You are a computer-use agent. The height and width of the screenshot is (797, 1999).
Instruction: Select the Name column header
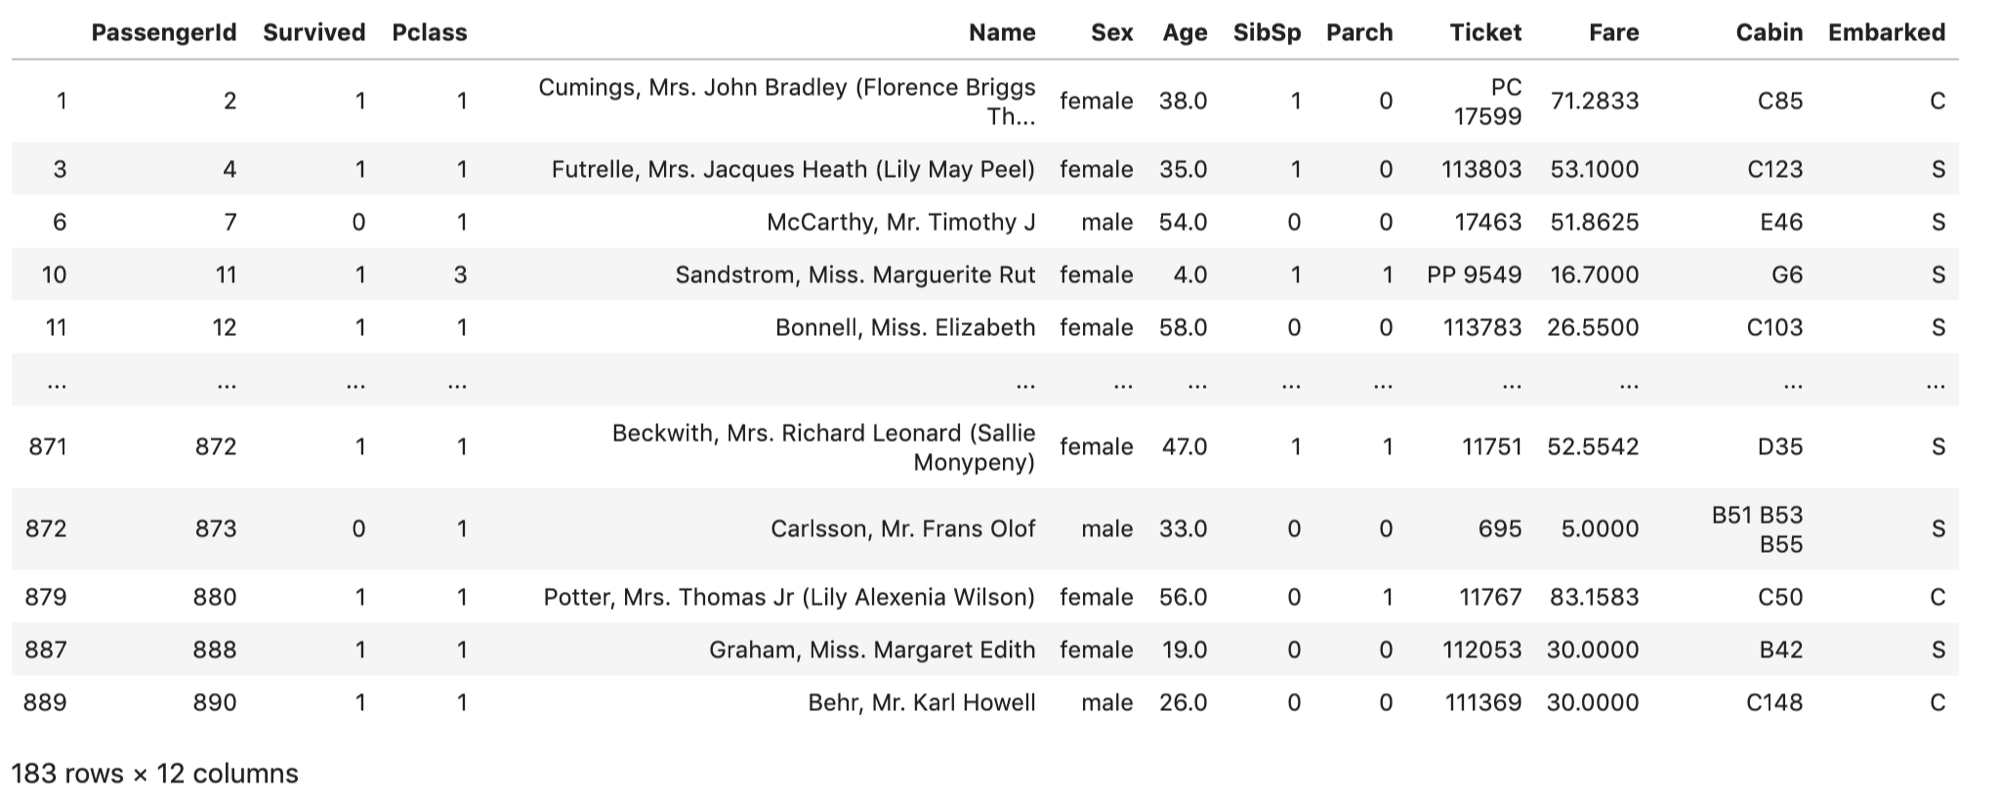1001,32
